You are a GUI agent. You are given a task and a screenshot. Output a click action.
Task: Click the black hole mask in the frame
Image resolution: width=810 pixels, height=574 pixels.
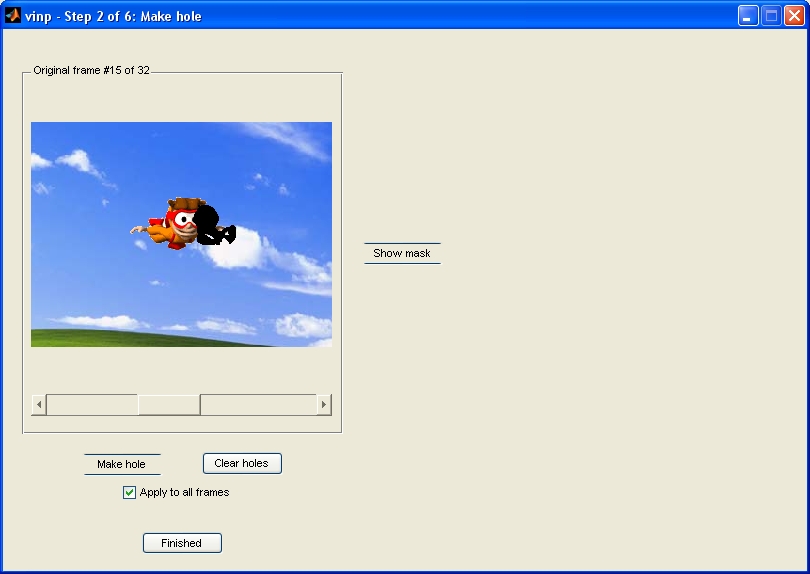pos(211,226)
